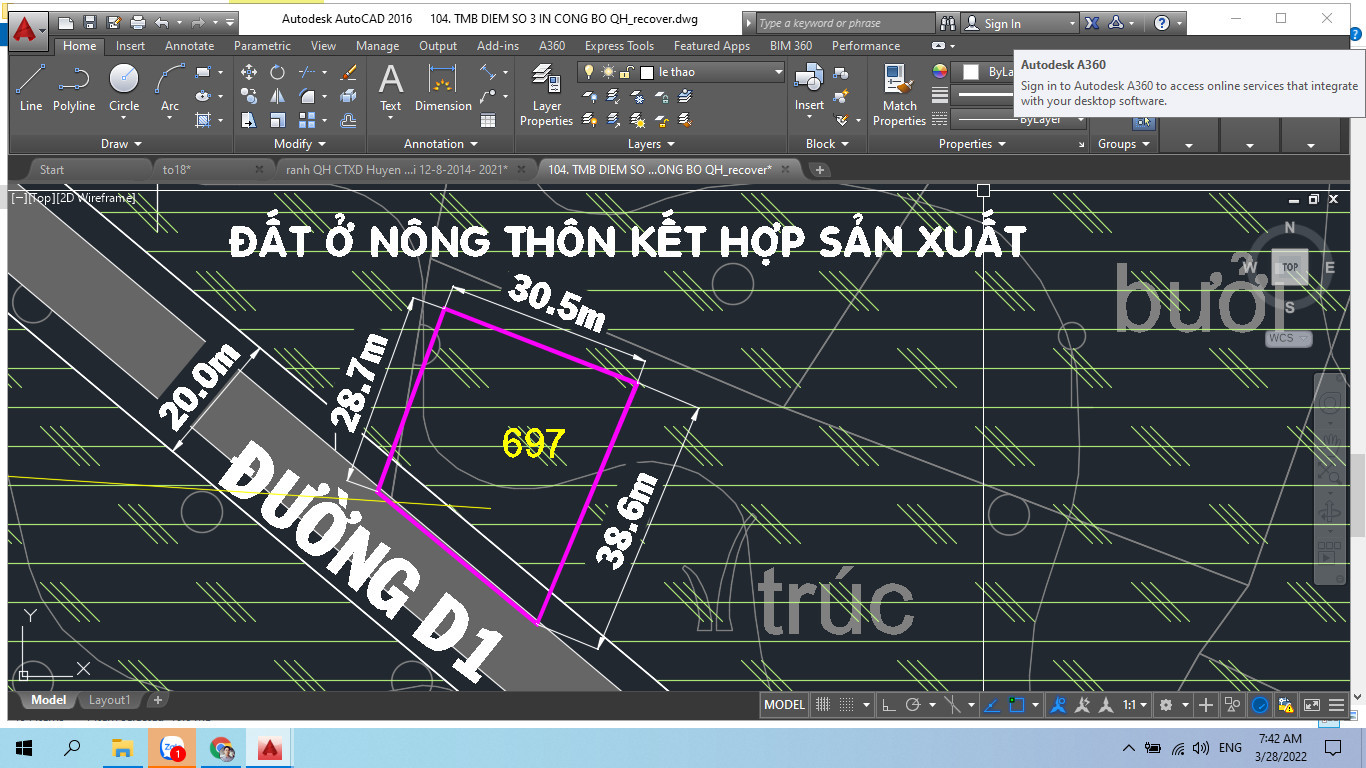This screenshot has width=1366, height=768.
Task: Click the Erase tool icon
Action: coord(348,72)
